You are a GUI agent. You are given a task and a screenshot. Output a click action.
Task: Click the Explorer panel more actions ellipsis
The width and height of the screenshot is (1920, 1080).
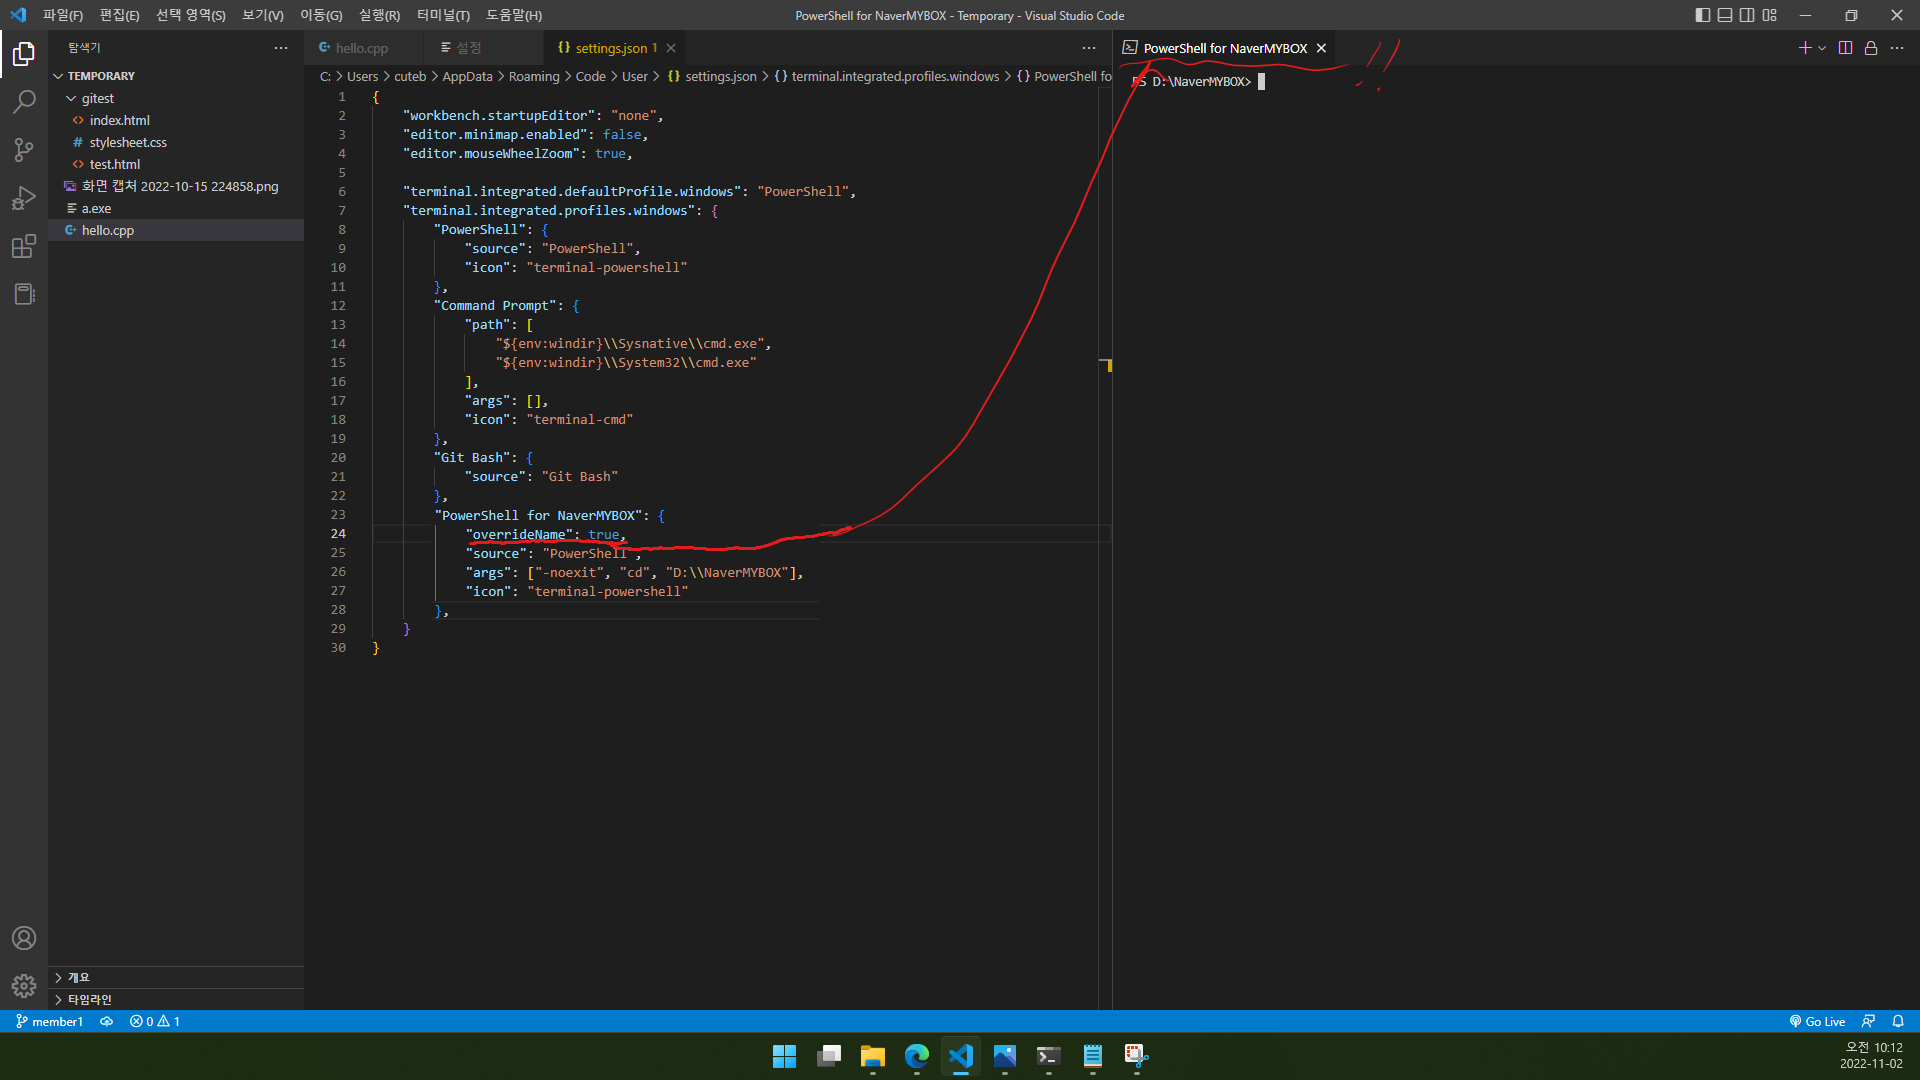[281, 48]
